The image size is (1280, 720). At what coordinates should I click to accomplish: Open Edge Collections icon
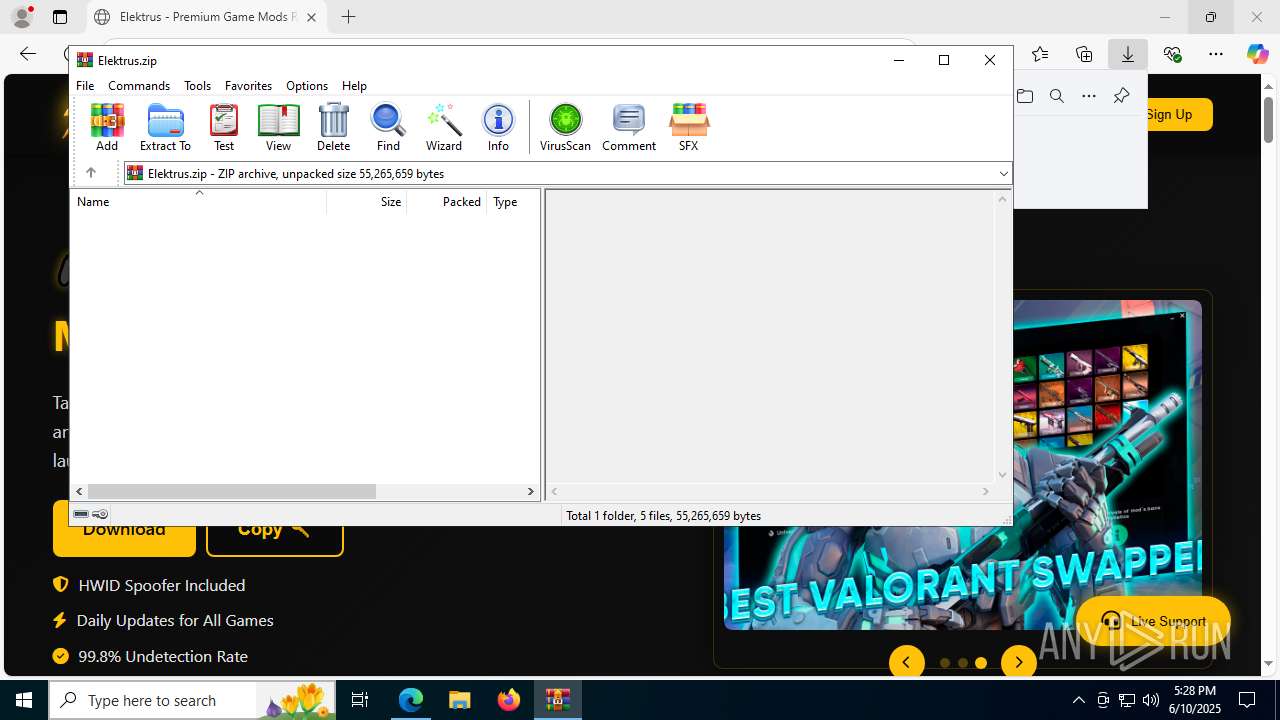[1084, 54]
